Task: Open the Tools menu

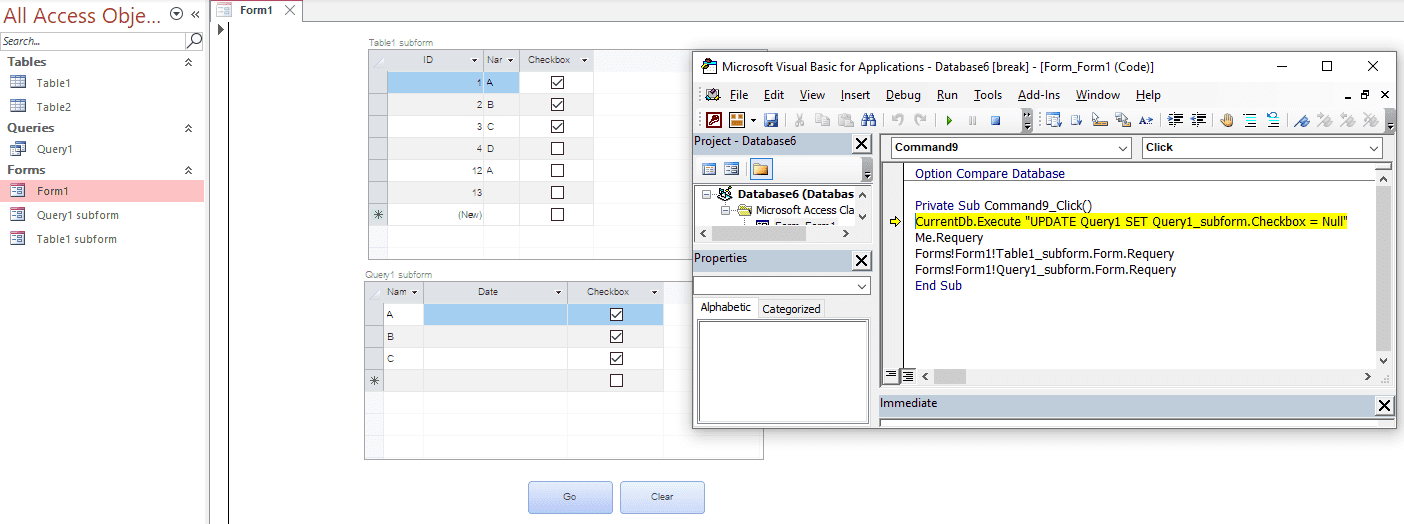Action: click(x=988, y=95)
